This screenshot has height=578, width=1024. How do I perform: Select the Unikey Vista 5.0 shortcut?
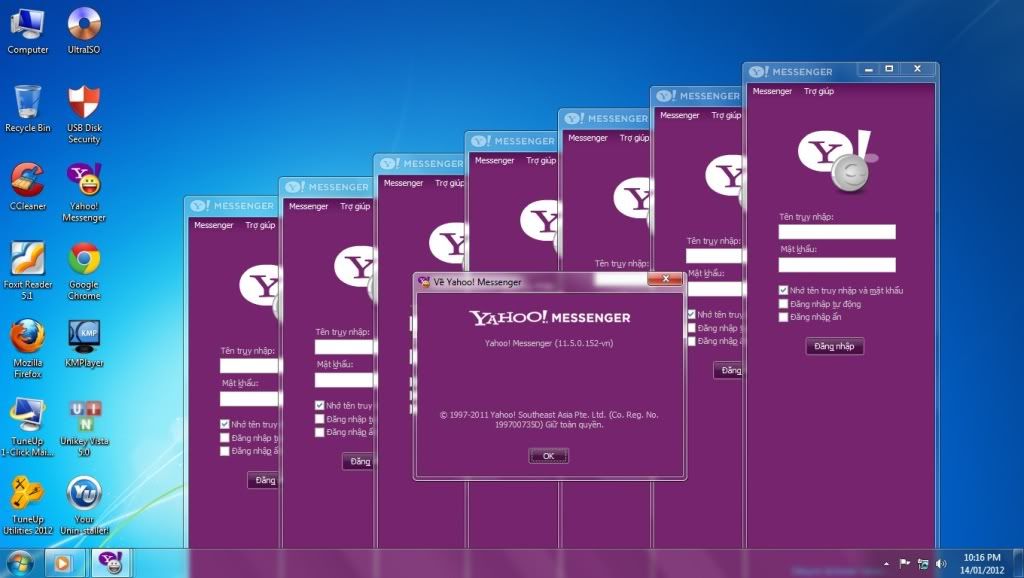[x=84, y=428]
